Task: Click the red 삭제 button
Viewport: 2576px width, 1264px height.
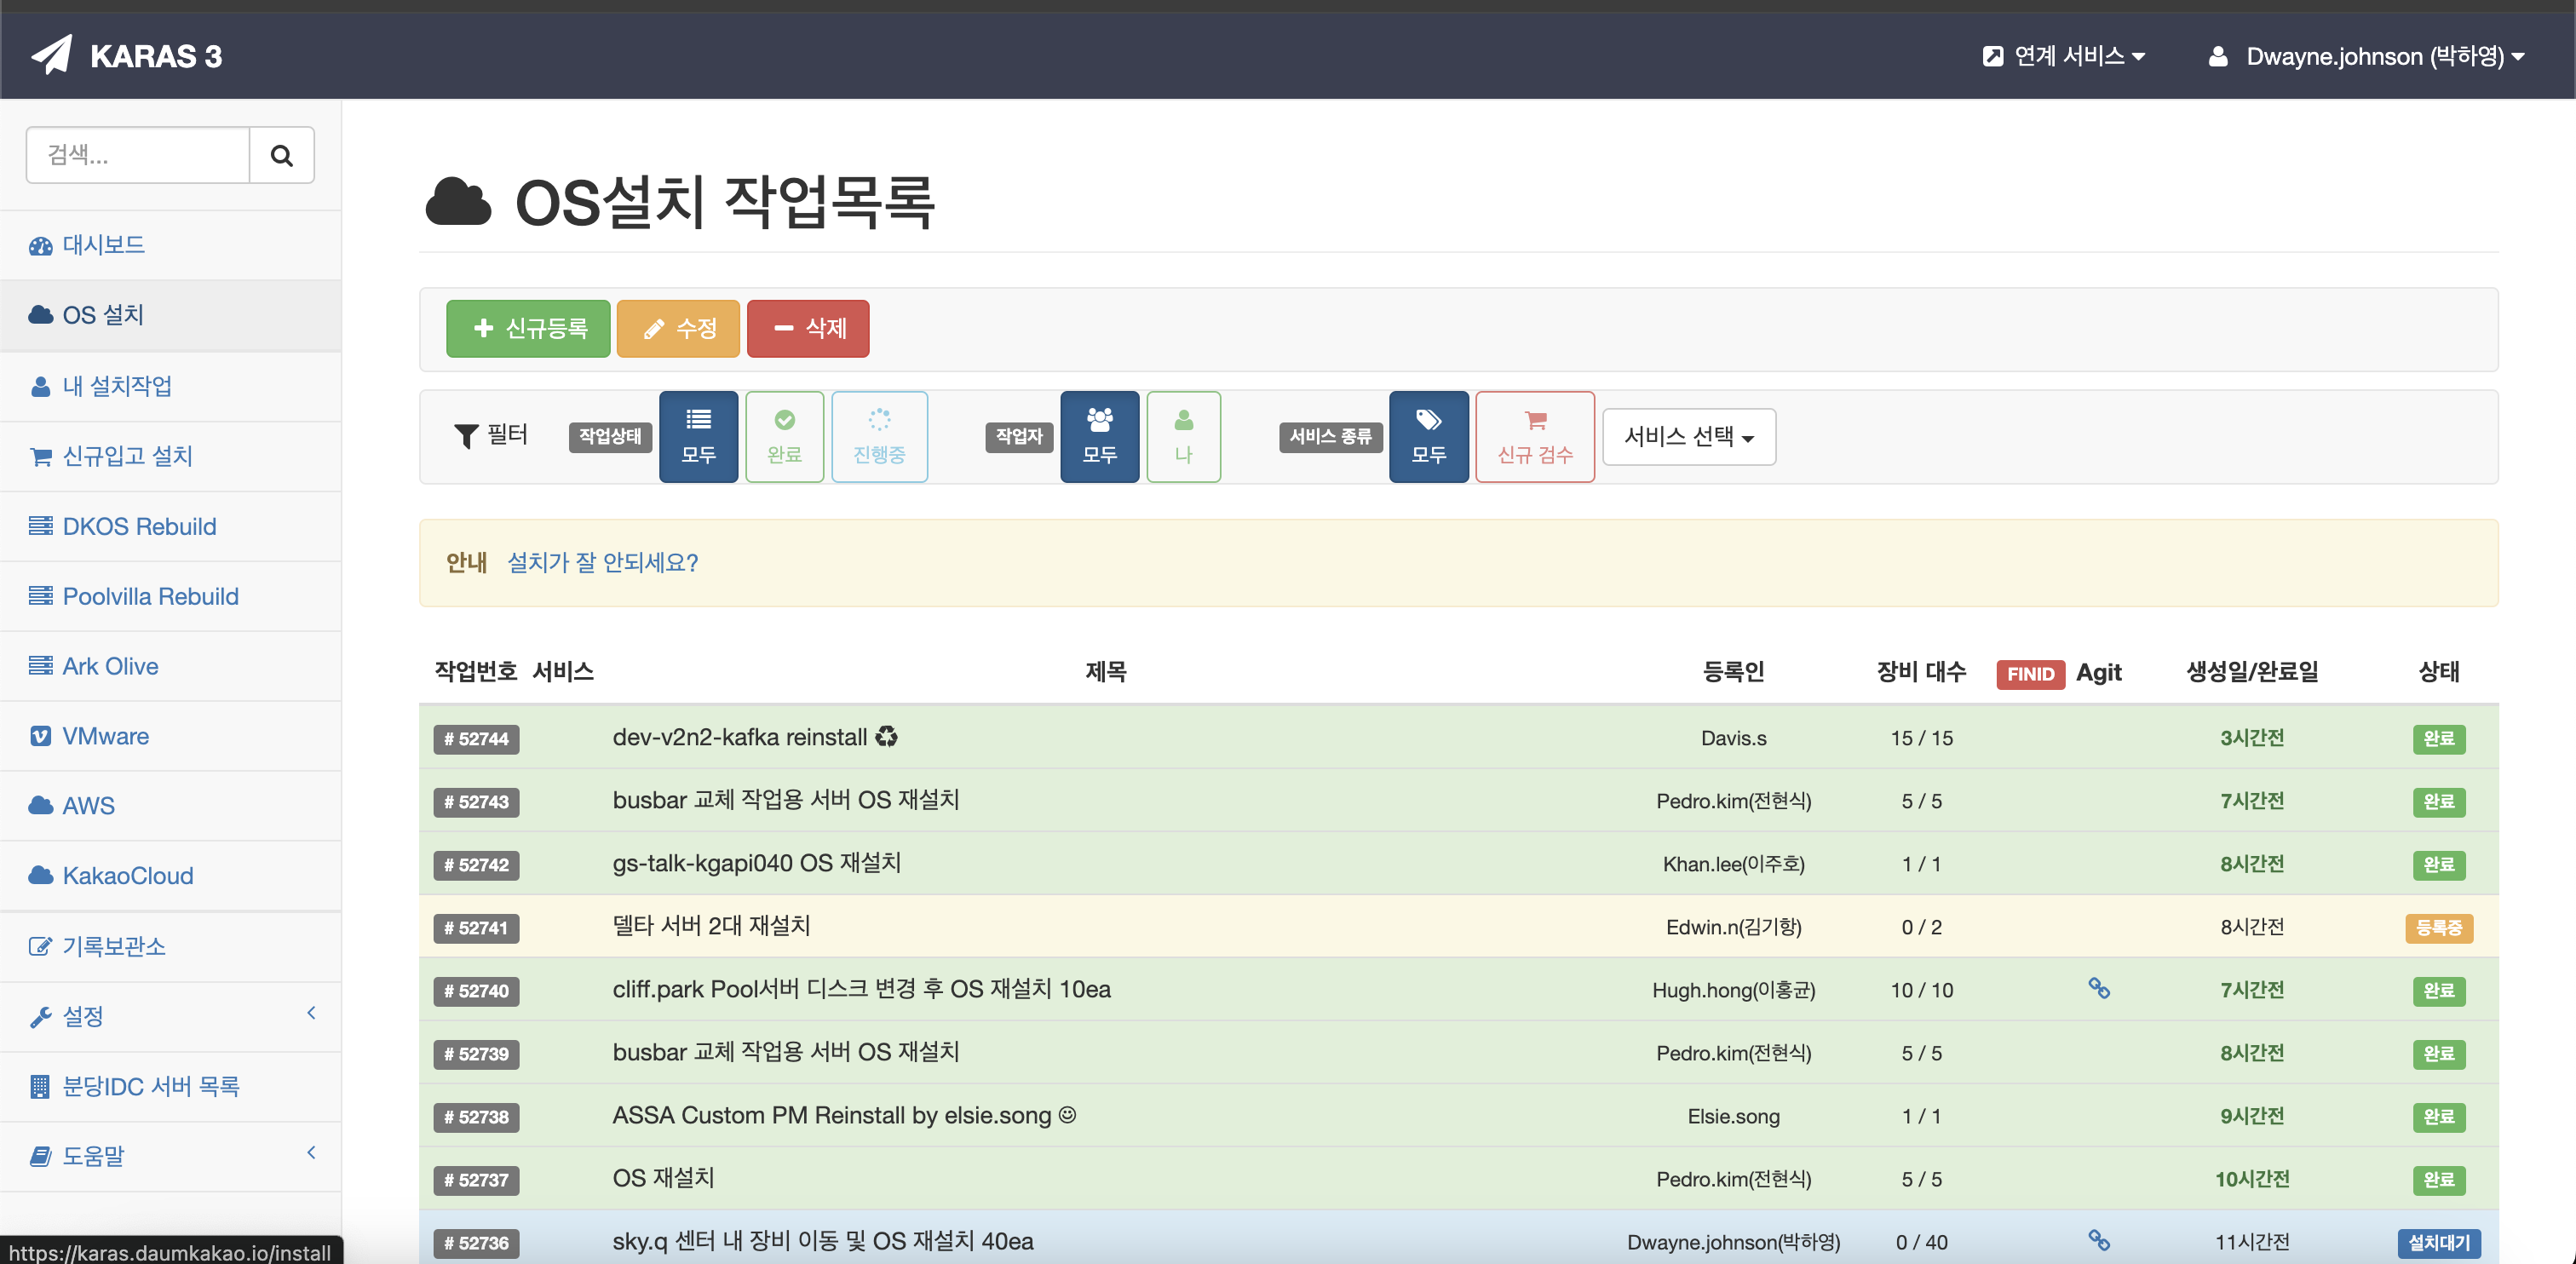Action: click(808, 329)
